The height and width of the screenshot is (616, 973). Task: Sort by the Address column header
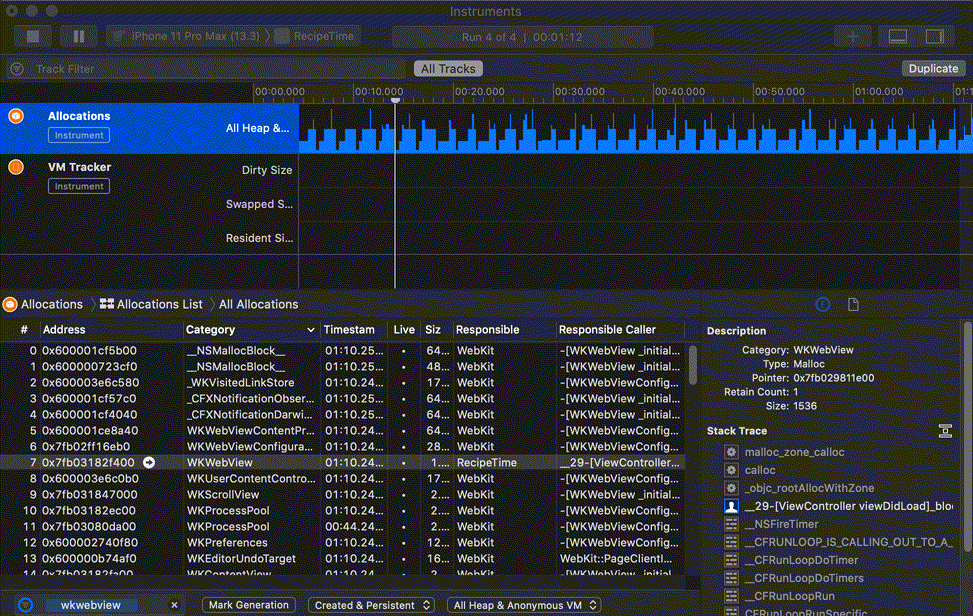click(111, 330)
